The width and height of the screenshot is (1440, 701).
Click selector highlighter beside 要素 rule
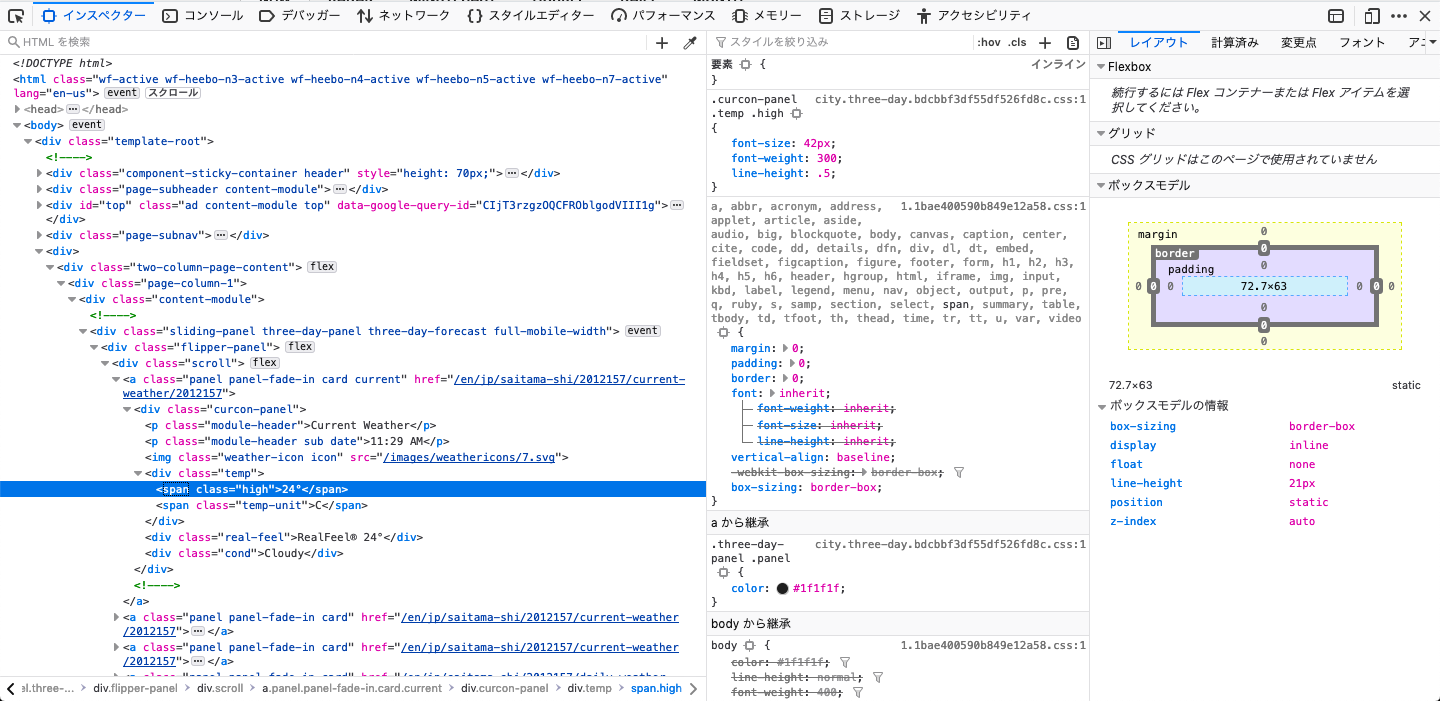[745, 64]
